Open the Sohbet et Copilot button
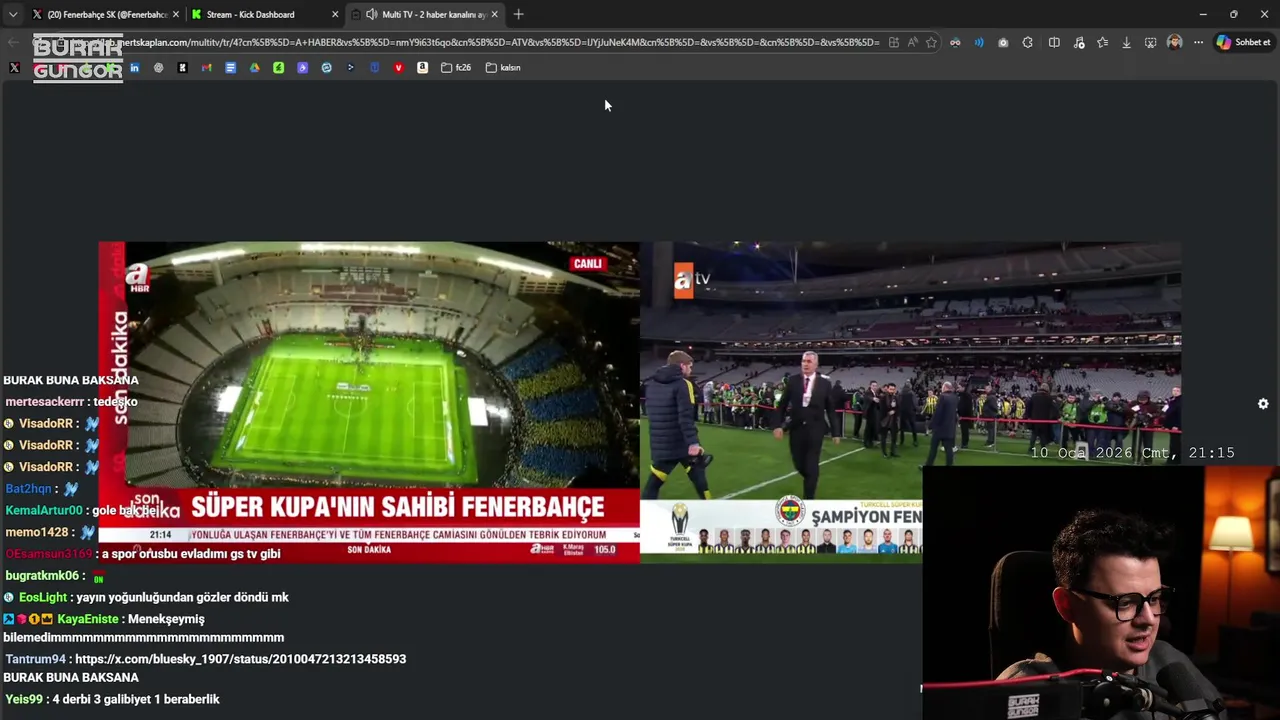1280x720 pixels. pos(1243,42)
